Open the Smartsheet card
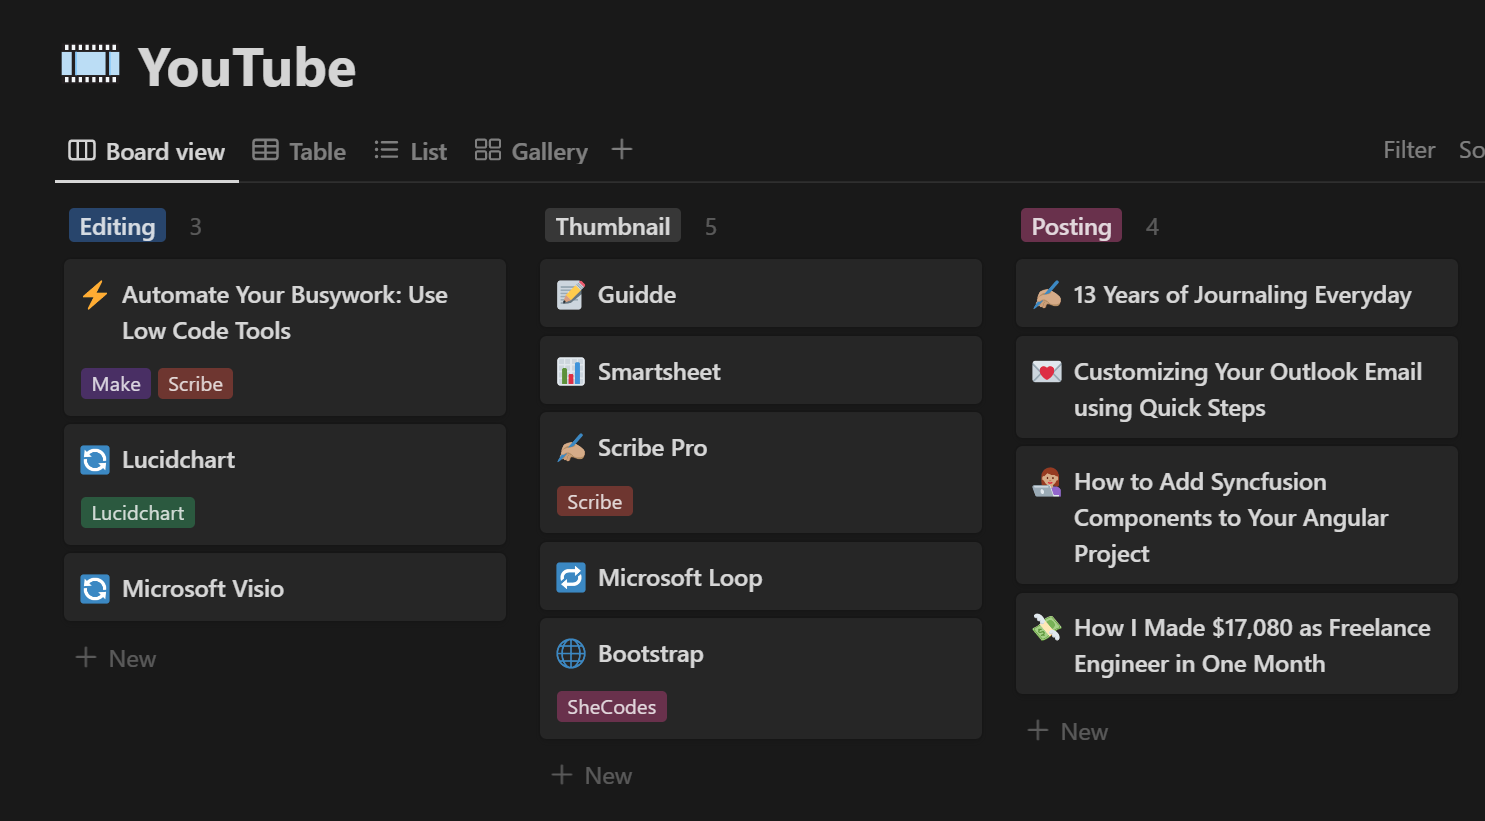 click(x=761, y=371)
